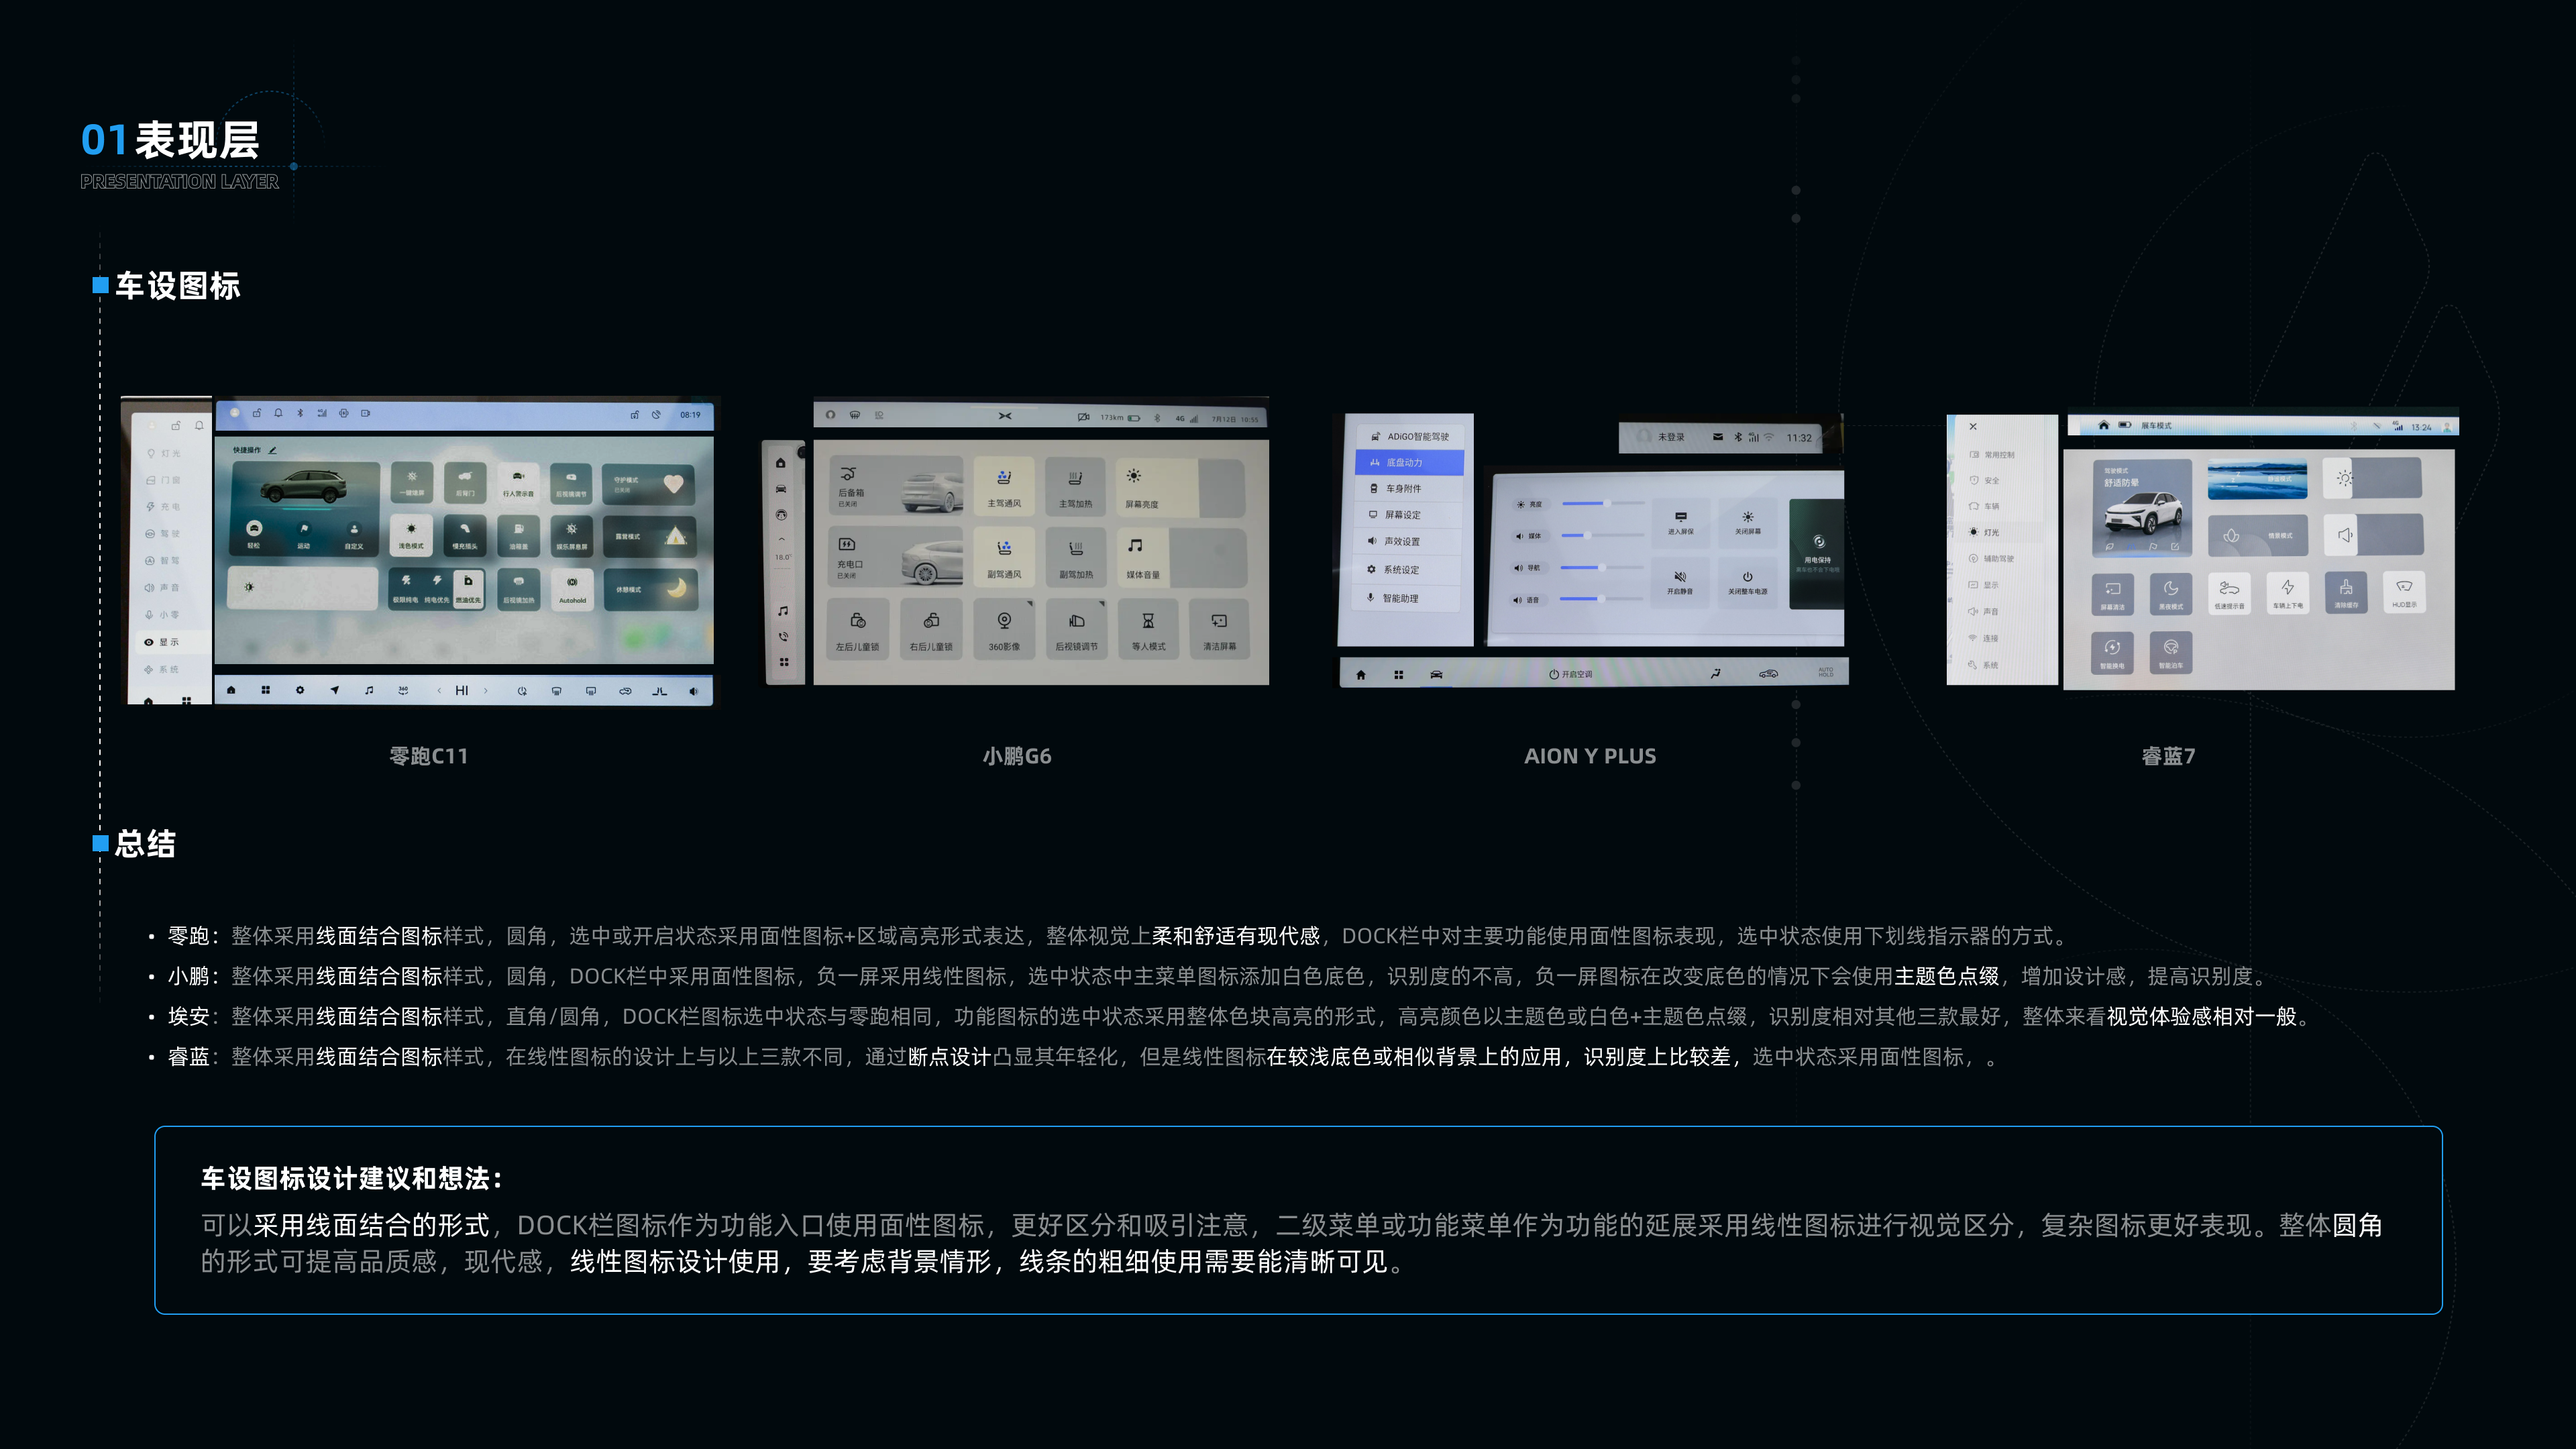Screen dimensions: 2576x1449
Task: Click right chevron beside HI fan setting
Action: (486, 690)
